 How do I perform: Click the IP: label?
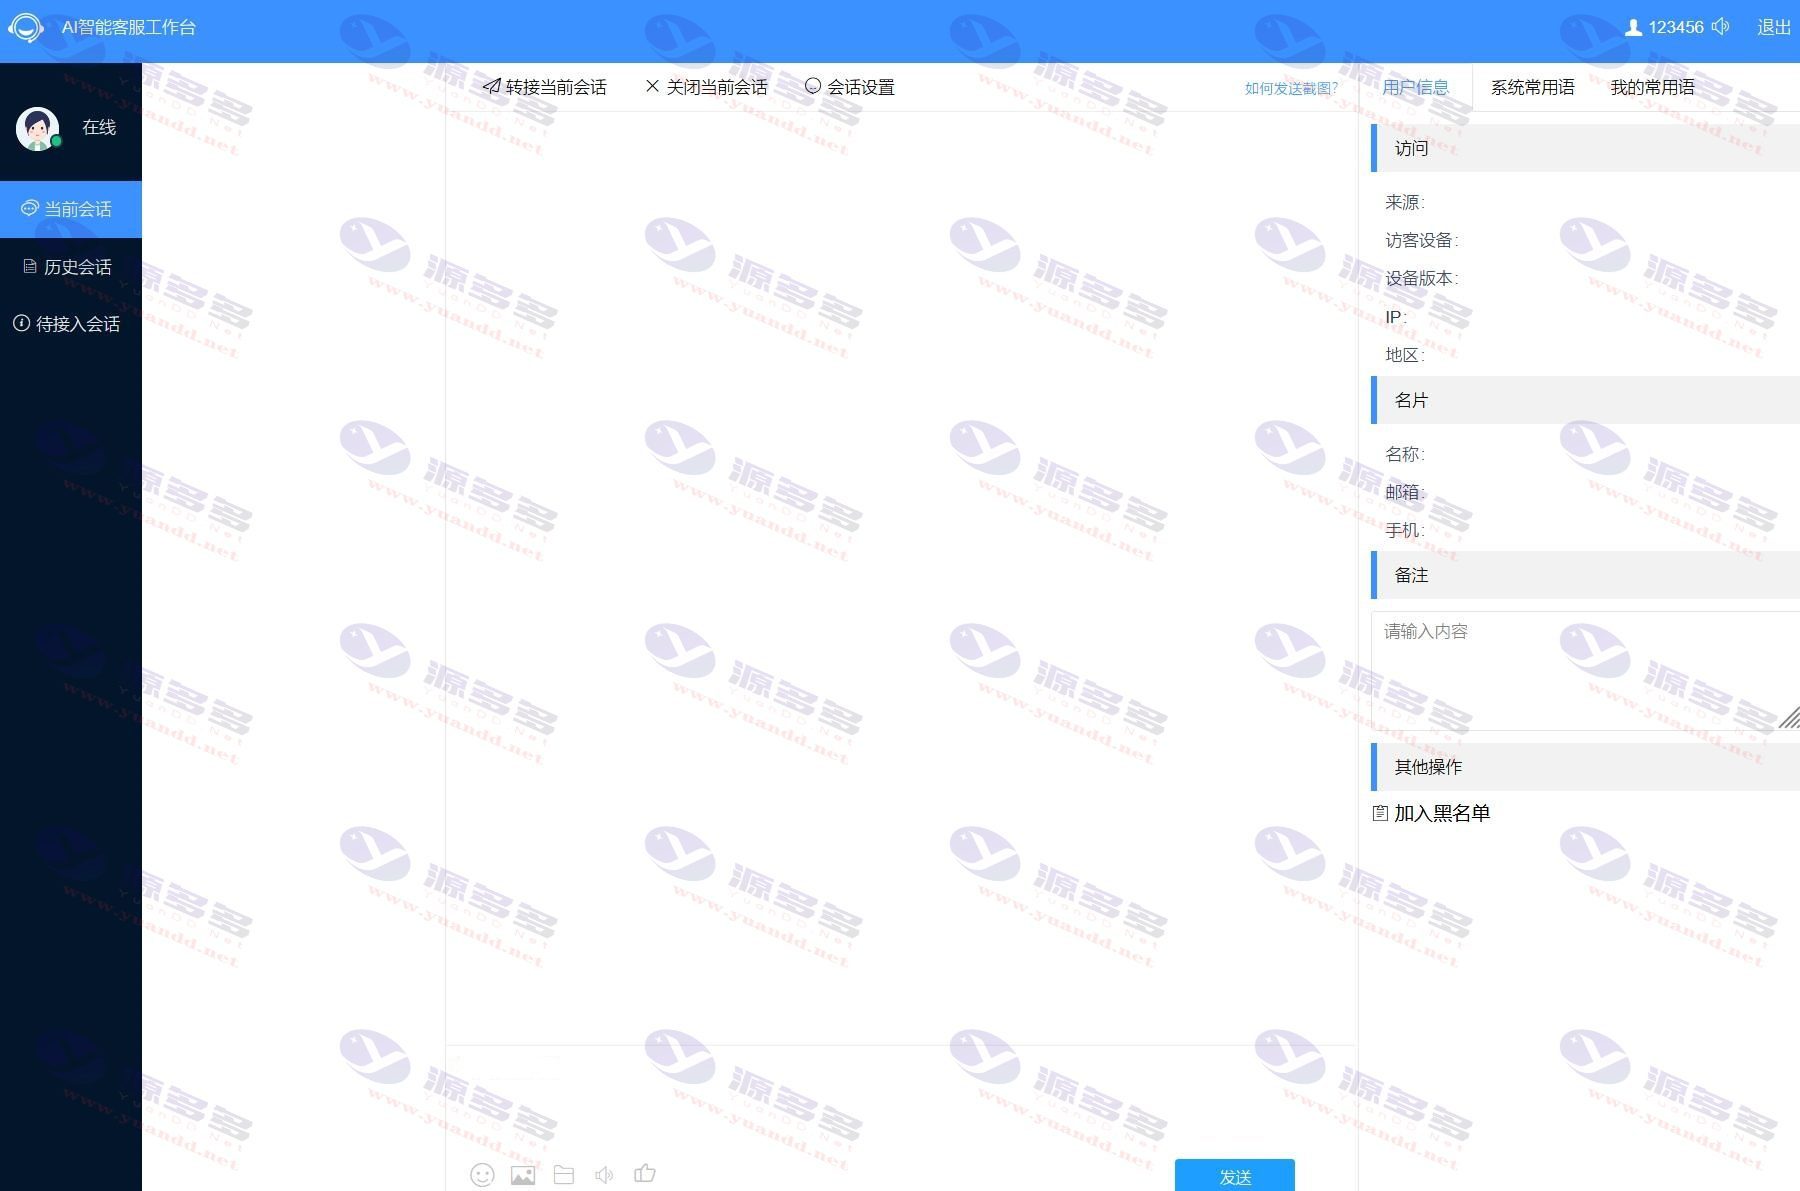coord(1396,317)
